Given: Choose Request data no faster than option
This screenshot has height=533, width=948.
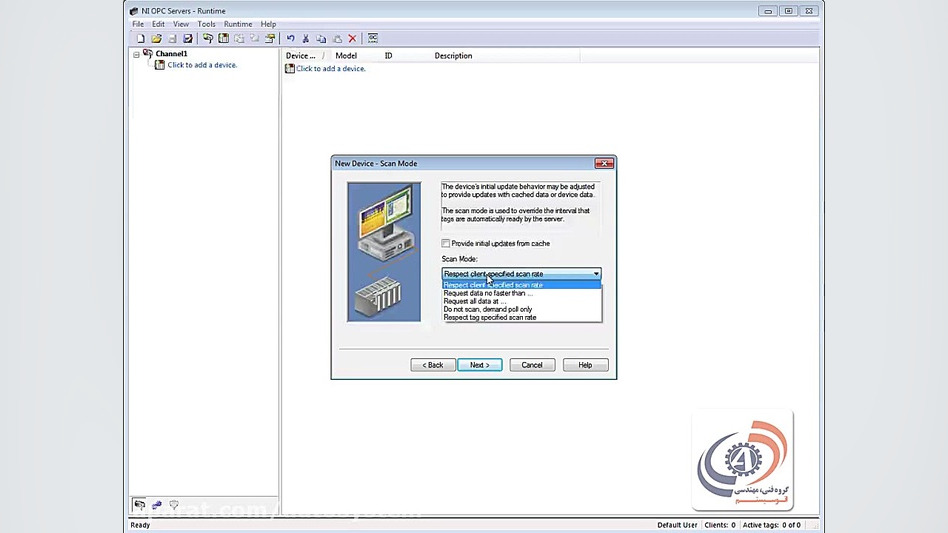Looking at the screenshot, I should (522, 293).
